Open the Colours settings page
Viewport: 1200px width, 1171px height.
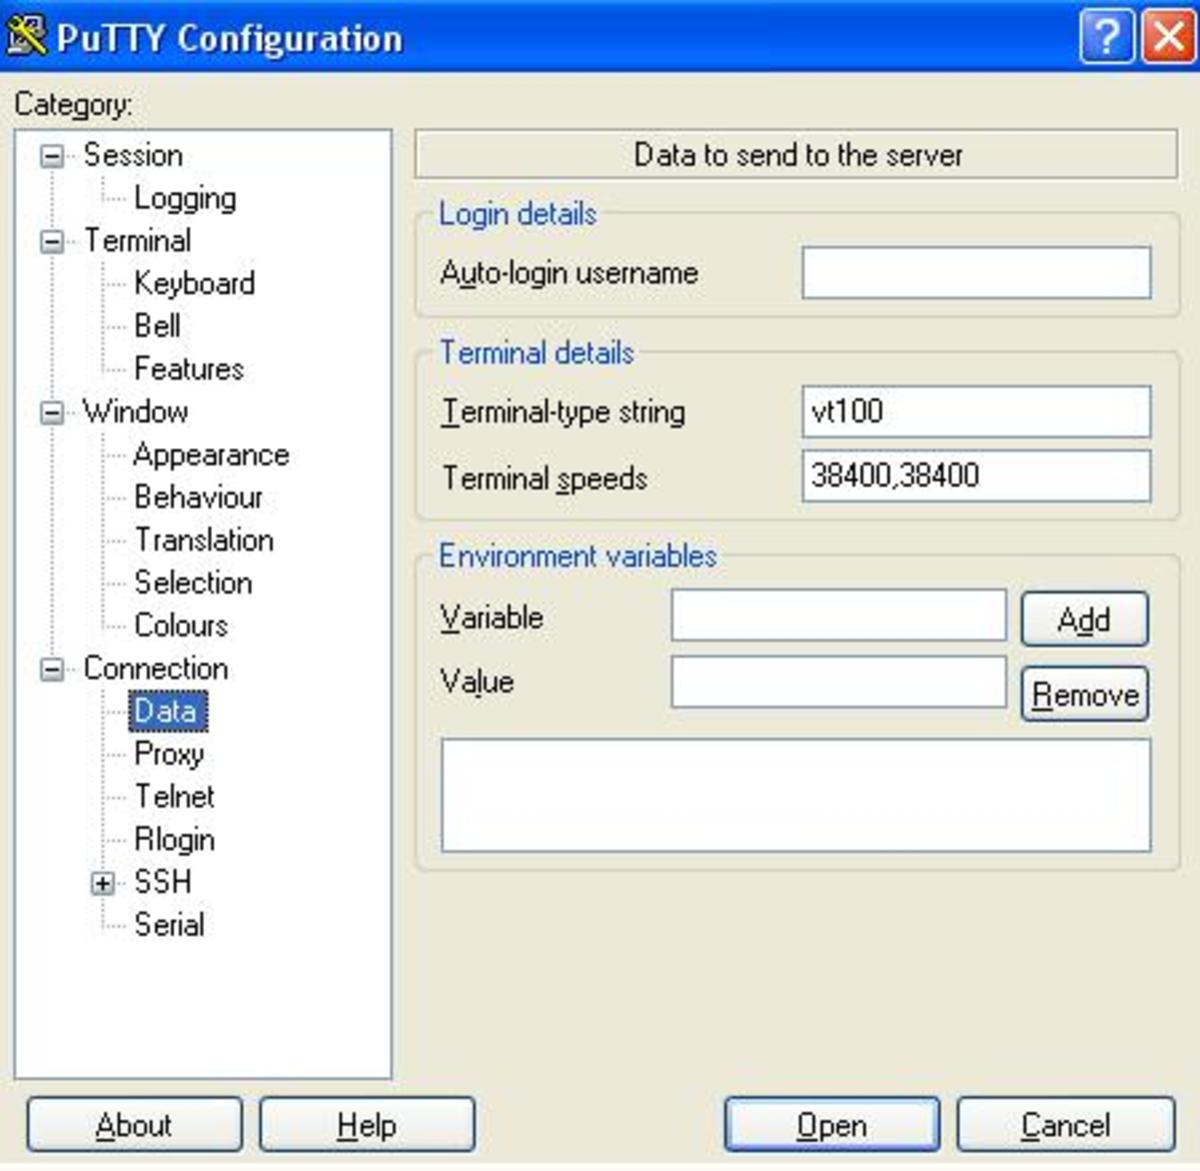[180, 625]
